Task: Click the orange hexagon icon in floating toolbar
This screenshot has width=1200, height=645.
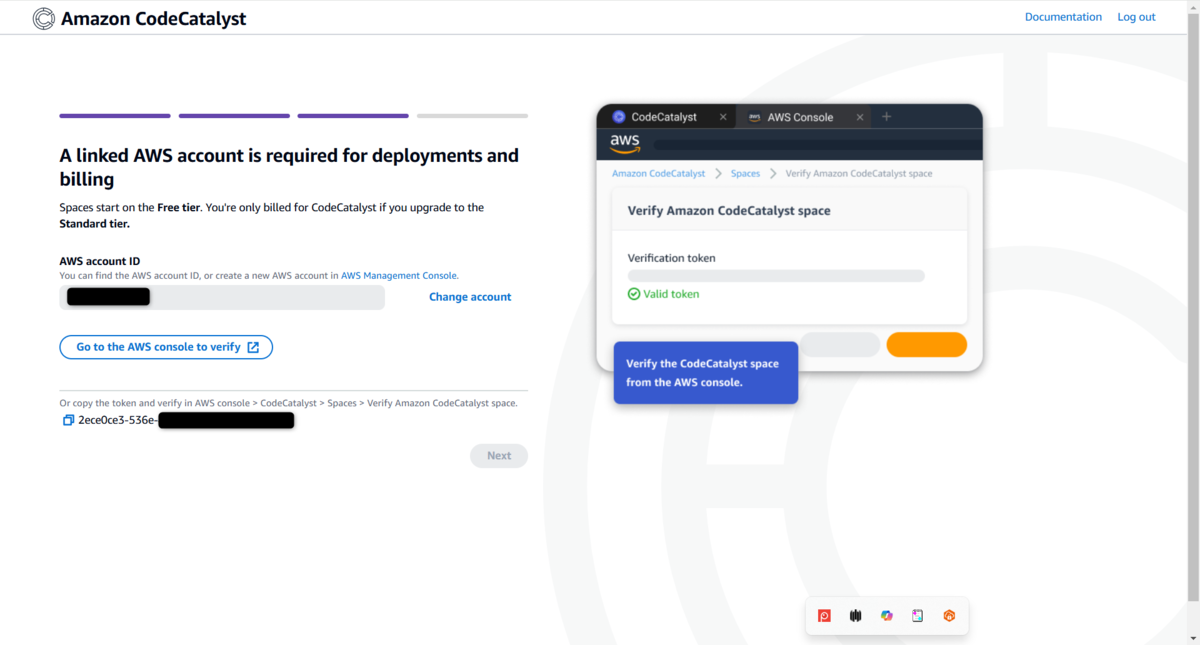Action: click(949, 616)
